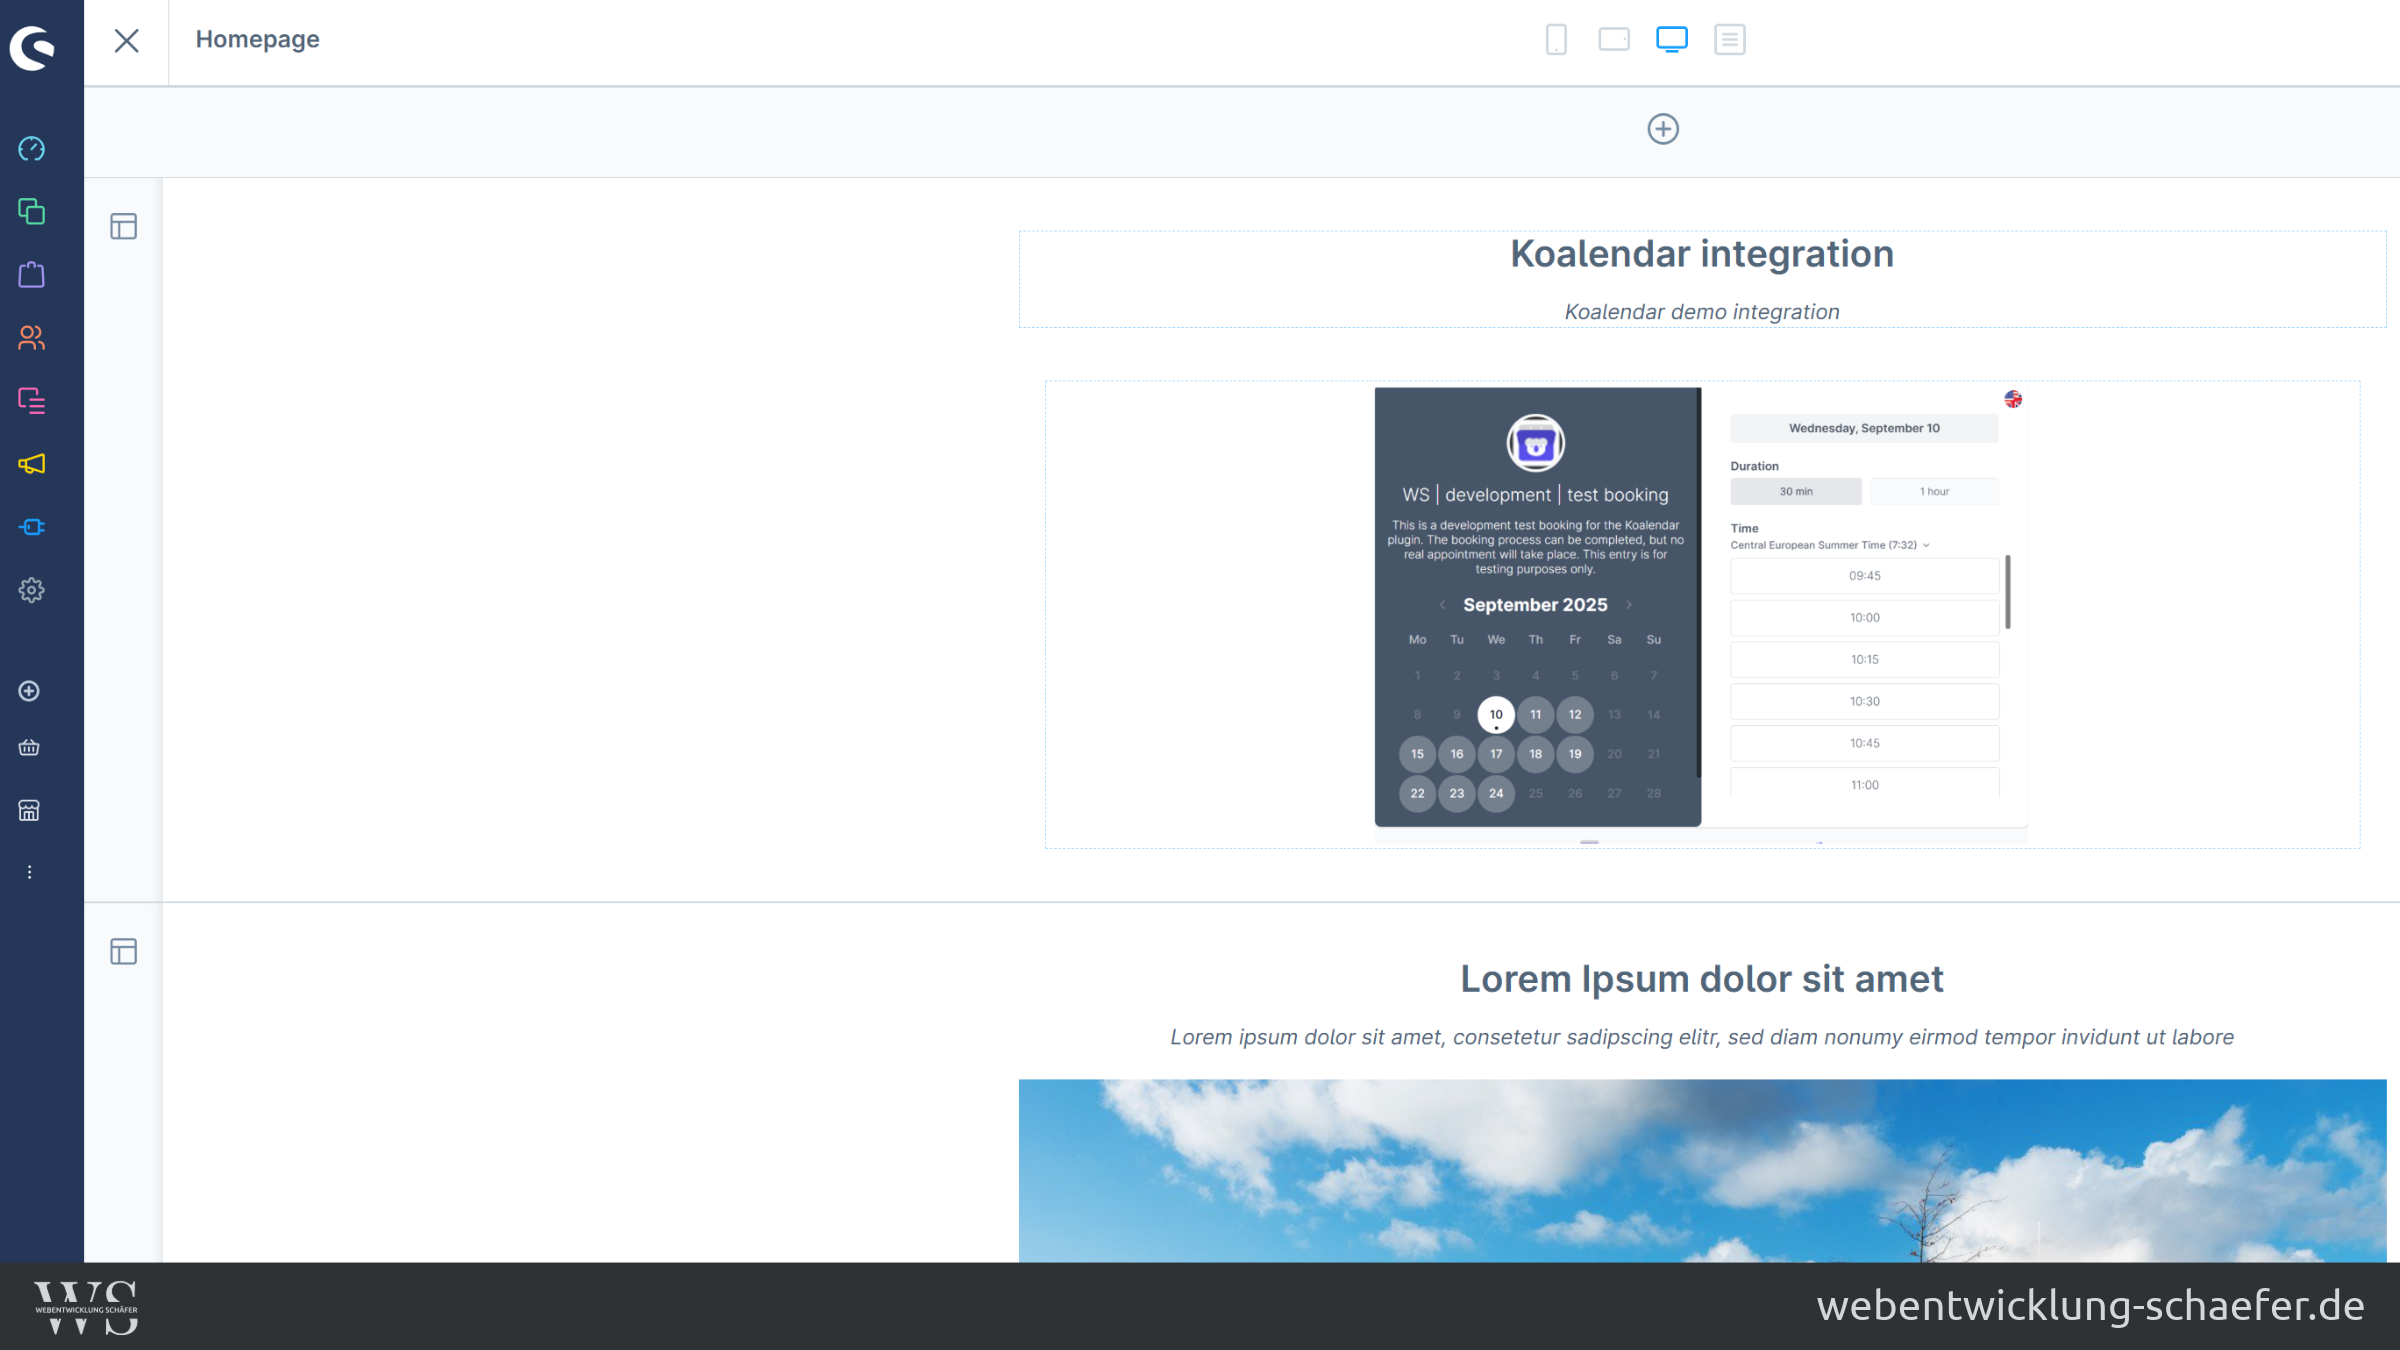This screenshot has height=1350, width=2400.
Task: Select the 10:15 time slot
Action: tap(1864, 660)
